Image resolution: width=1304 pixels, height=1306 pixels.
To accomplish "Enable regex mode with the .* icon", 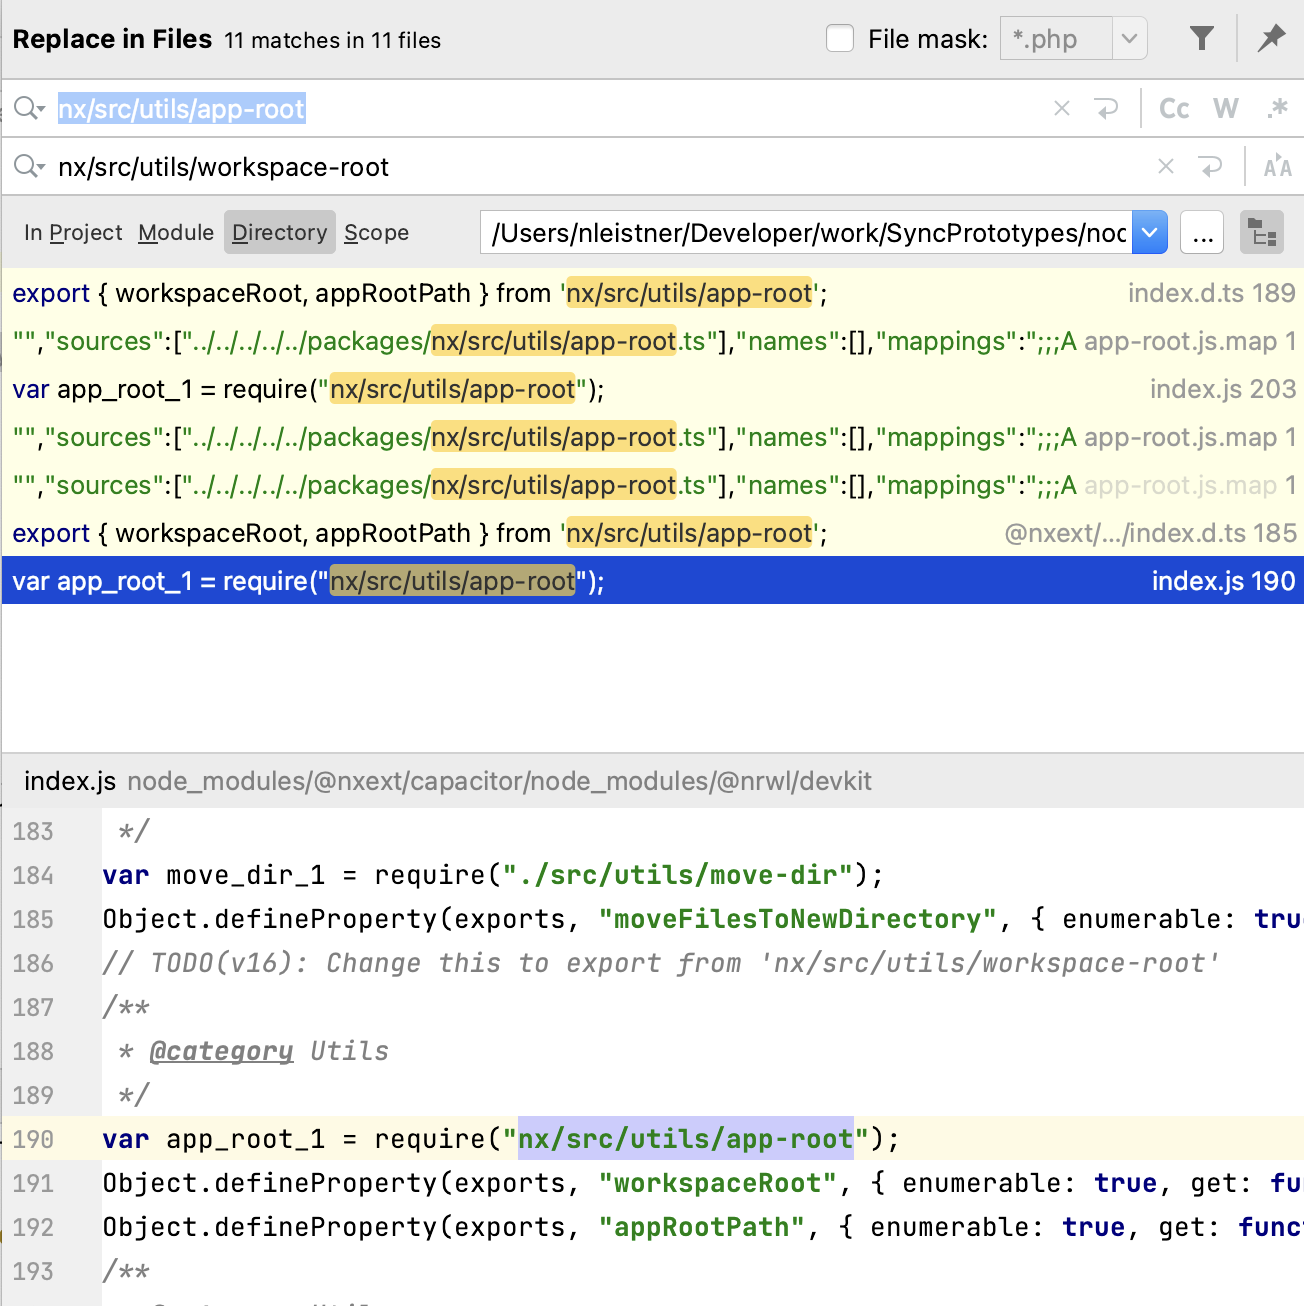I will [1277, 108].
